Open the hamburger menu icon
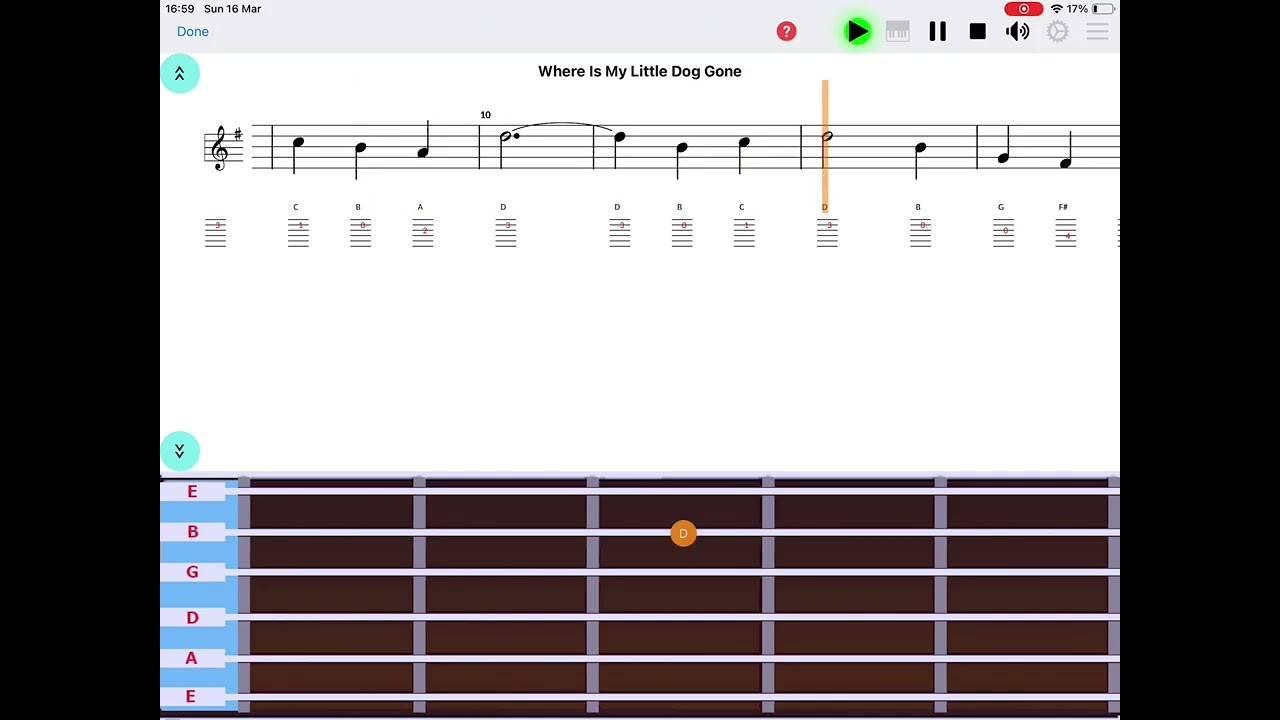Image resolution: width=1280 pixels, height=720 pixels. pos(1097,32)
